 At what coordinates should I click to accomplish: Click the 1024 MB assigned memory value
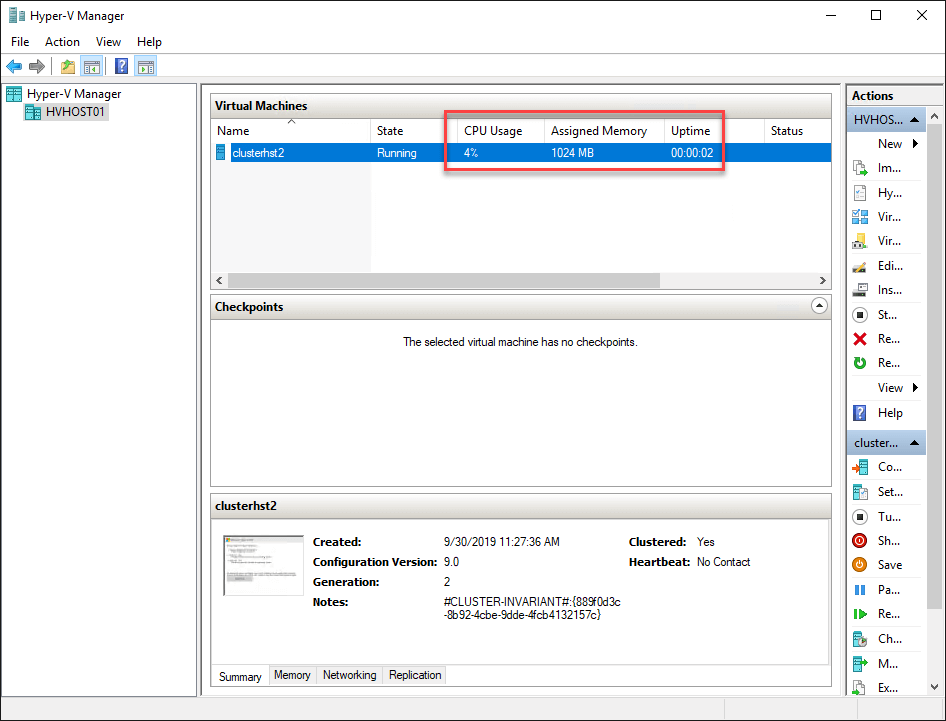[x=572, y=153]
